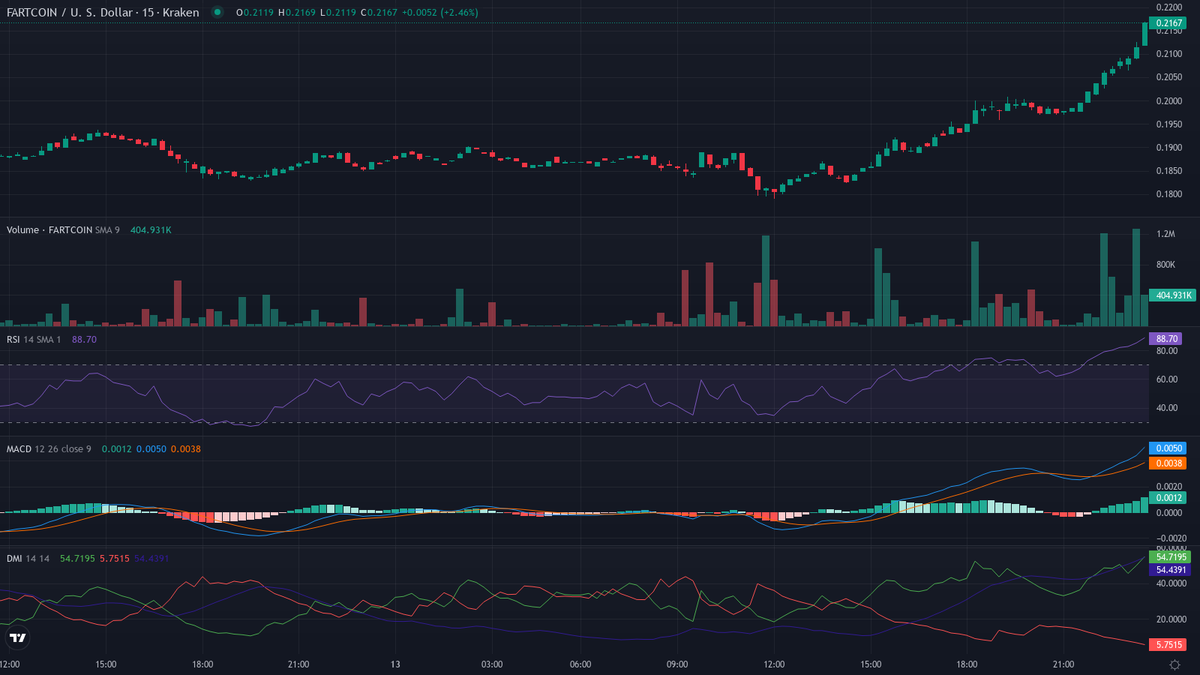Click the 03:00 label on time axis
Image resolution: width=1200 pixels, height=675 pixels.
[x=491, y=664]
